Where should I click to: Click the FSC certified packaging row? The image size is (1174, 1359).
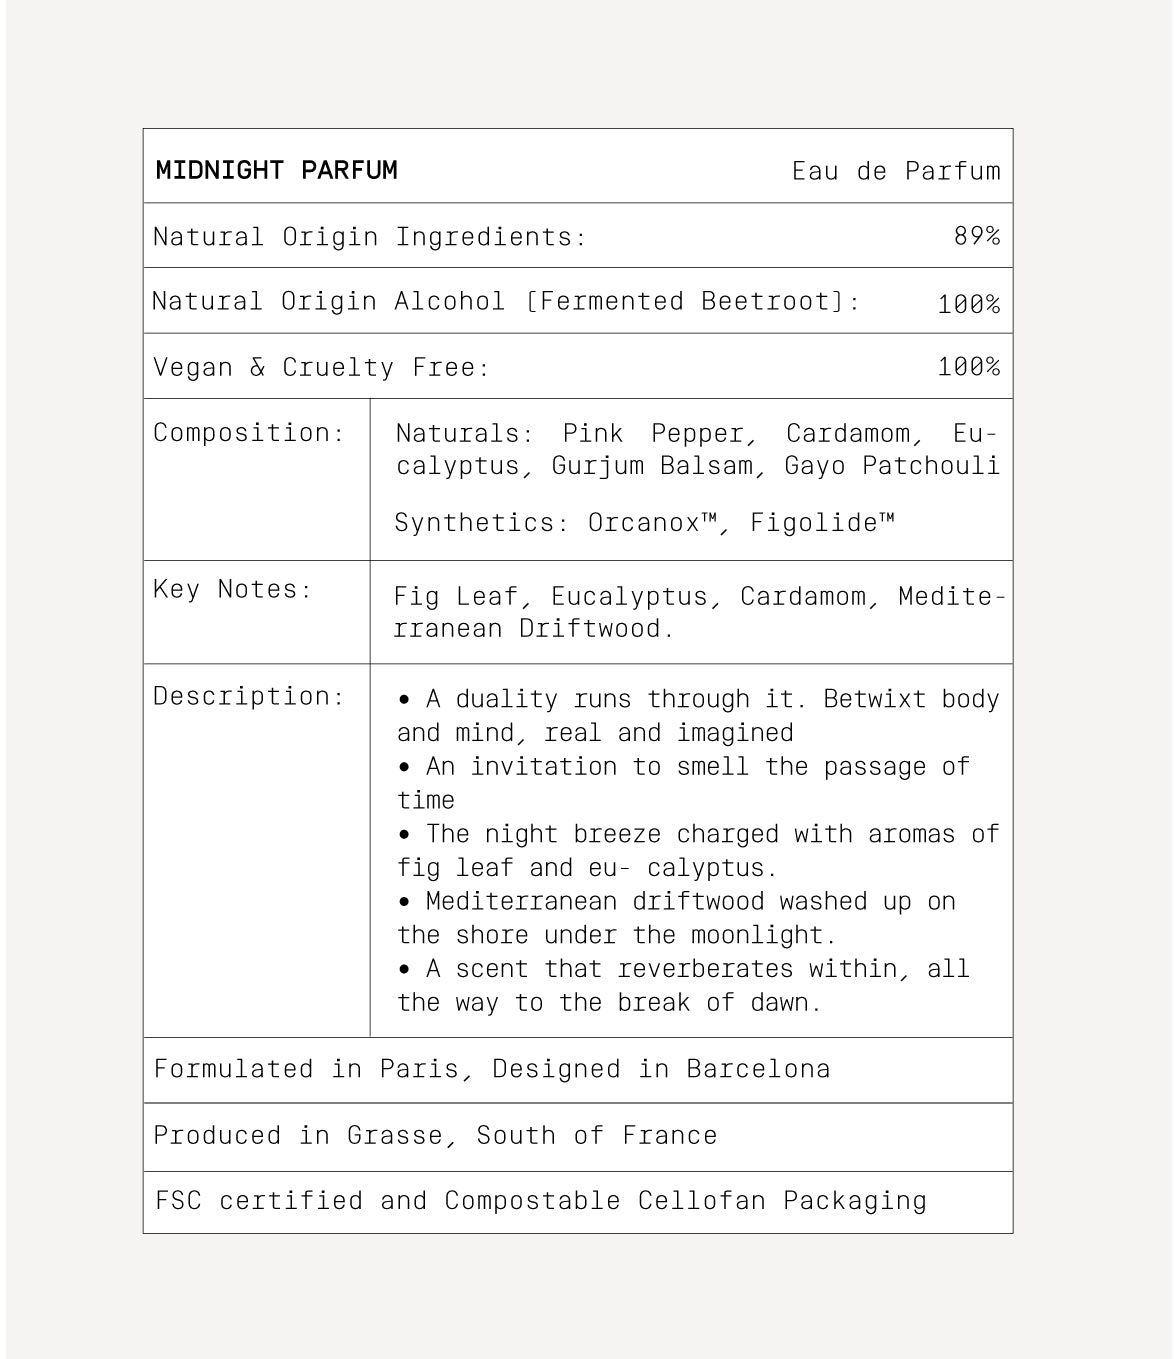[541, 1201]
